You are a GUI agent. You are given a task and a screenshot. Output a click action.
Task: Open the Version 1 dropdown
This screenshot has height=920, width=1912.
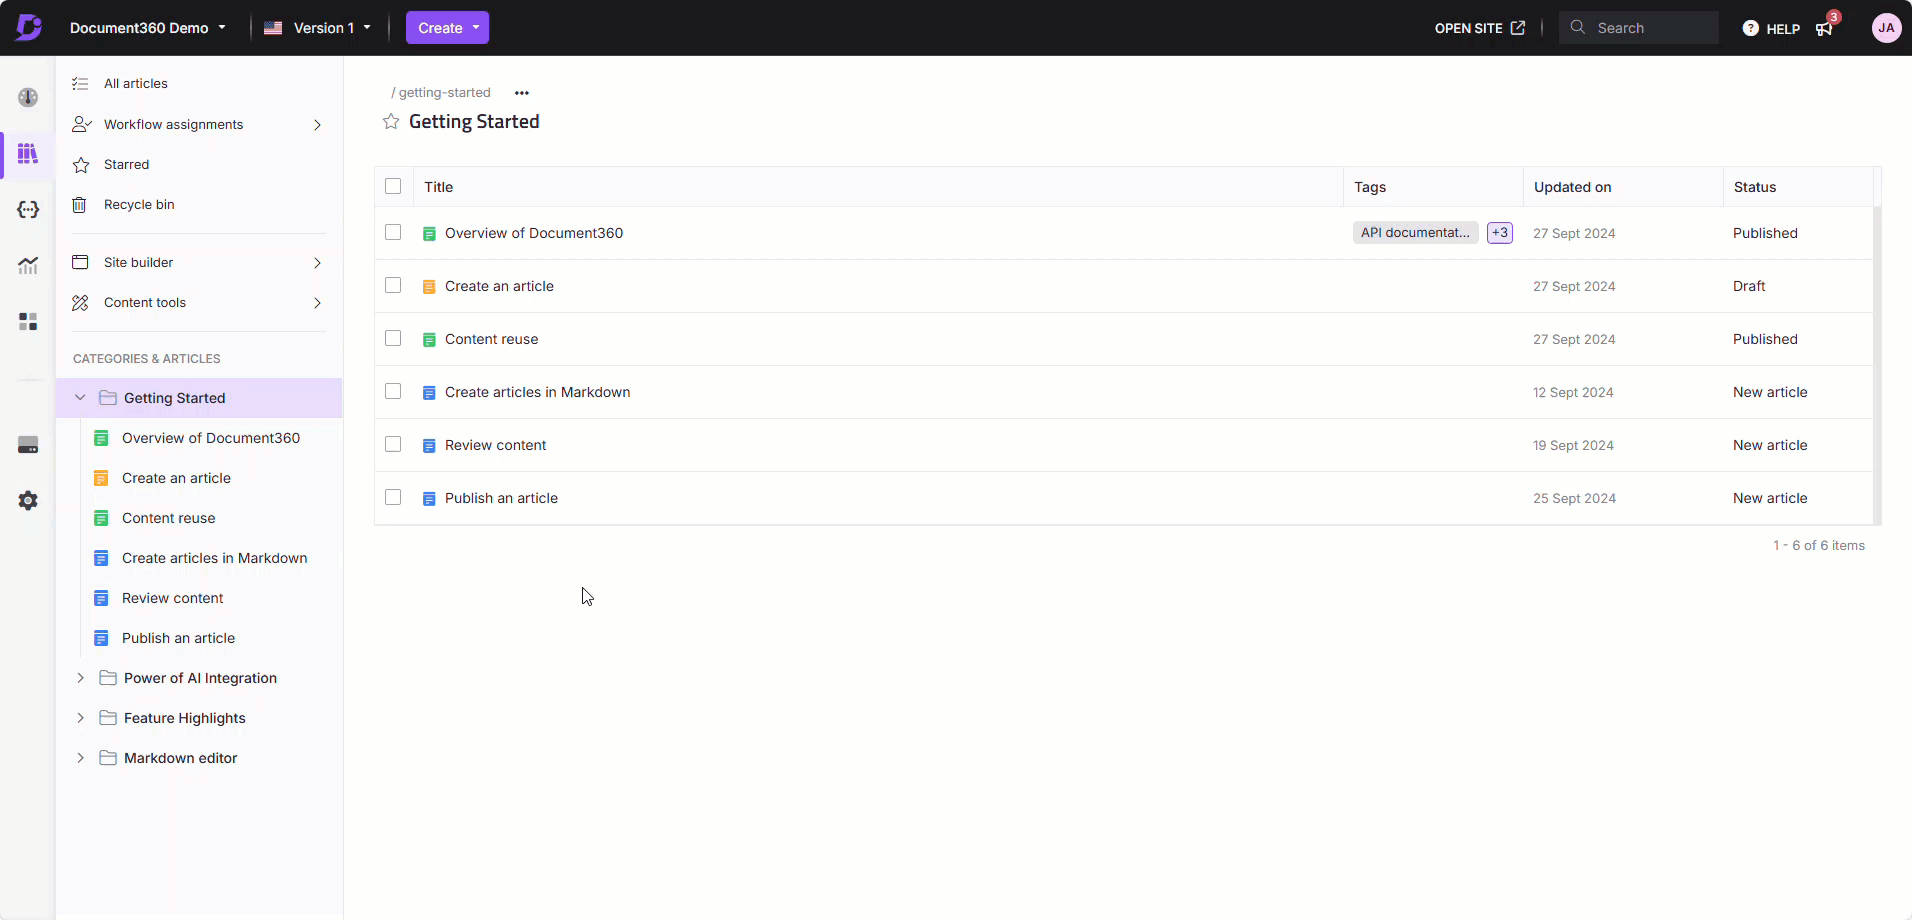(x=318, y=28)
